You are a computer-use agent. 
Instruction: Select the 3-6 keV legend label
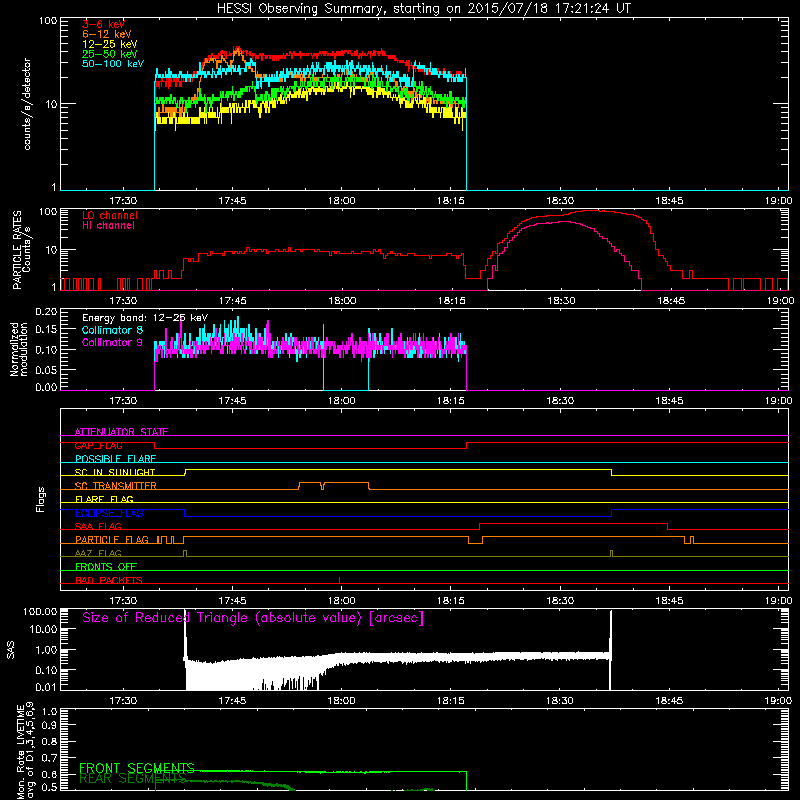click(103, 24)
